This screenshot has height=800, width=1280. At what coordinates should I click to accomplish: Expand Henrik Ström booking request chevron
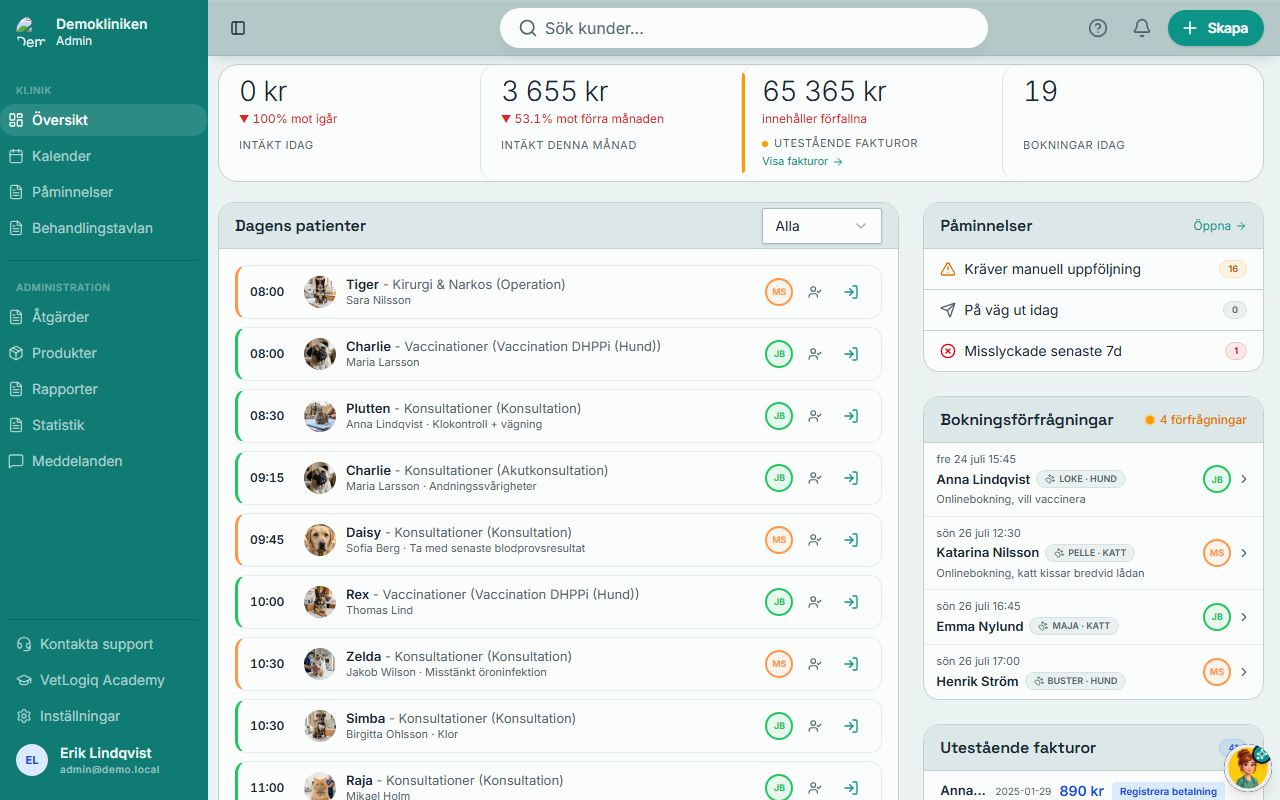coord(1244,672)
